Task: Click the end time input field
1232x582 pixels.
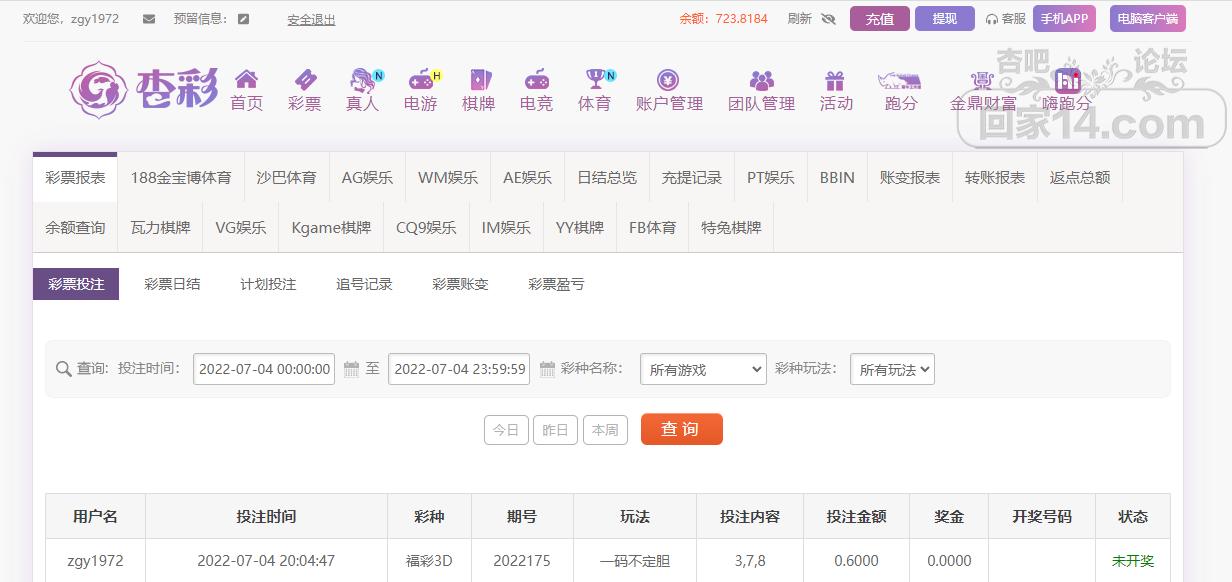Action: click(x=459, y=369)
